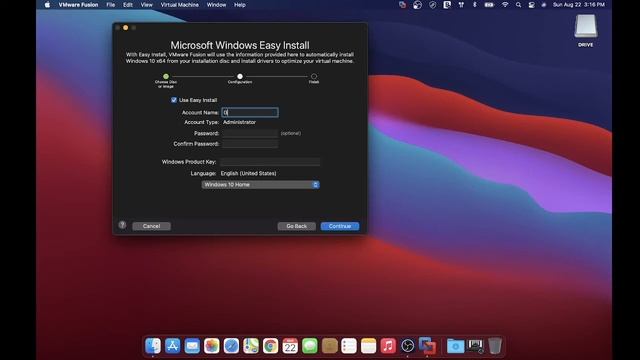
Task: Open Photos from the dock
Action: tap(212, 346)
